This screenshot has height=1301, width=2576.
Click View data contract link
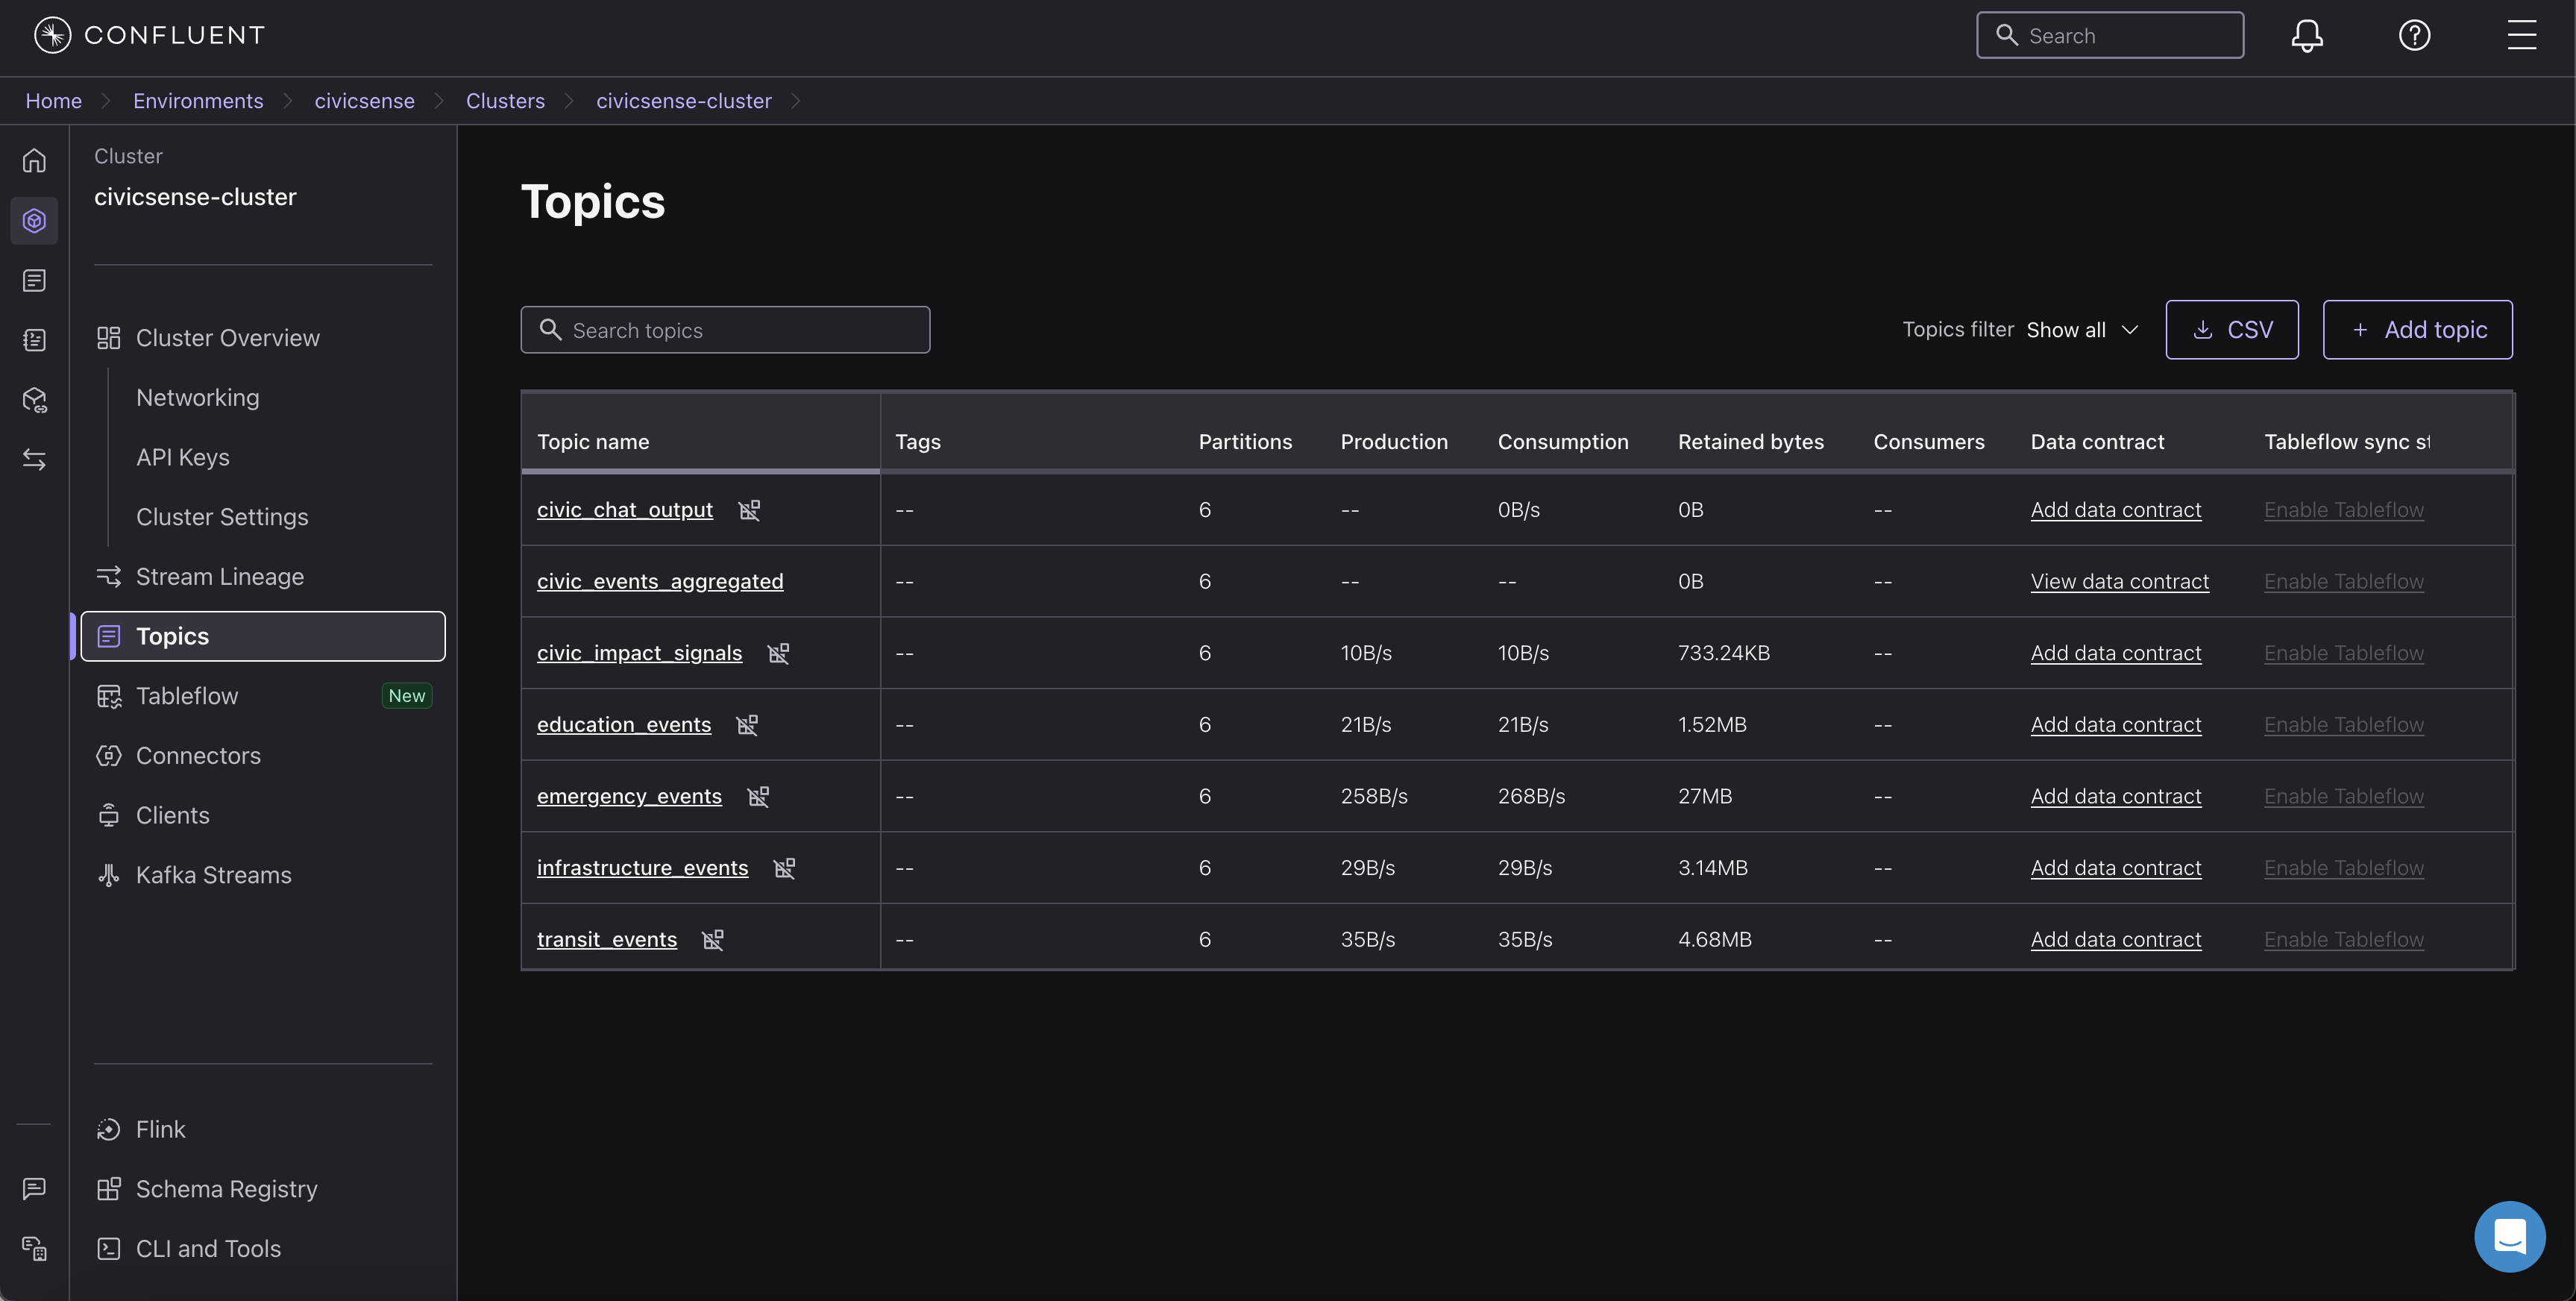pos(2119,582)
